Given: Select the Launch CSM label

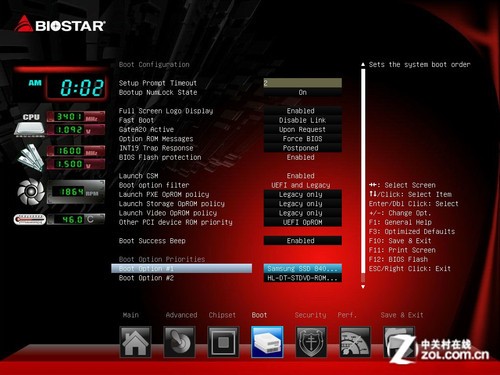Looking at the screenshot, I should click(138, 176).
